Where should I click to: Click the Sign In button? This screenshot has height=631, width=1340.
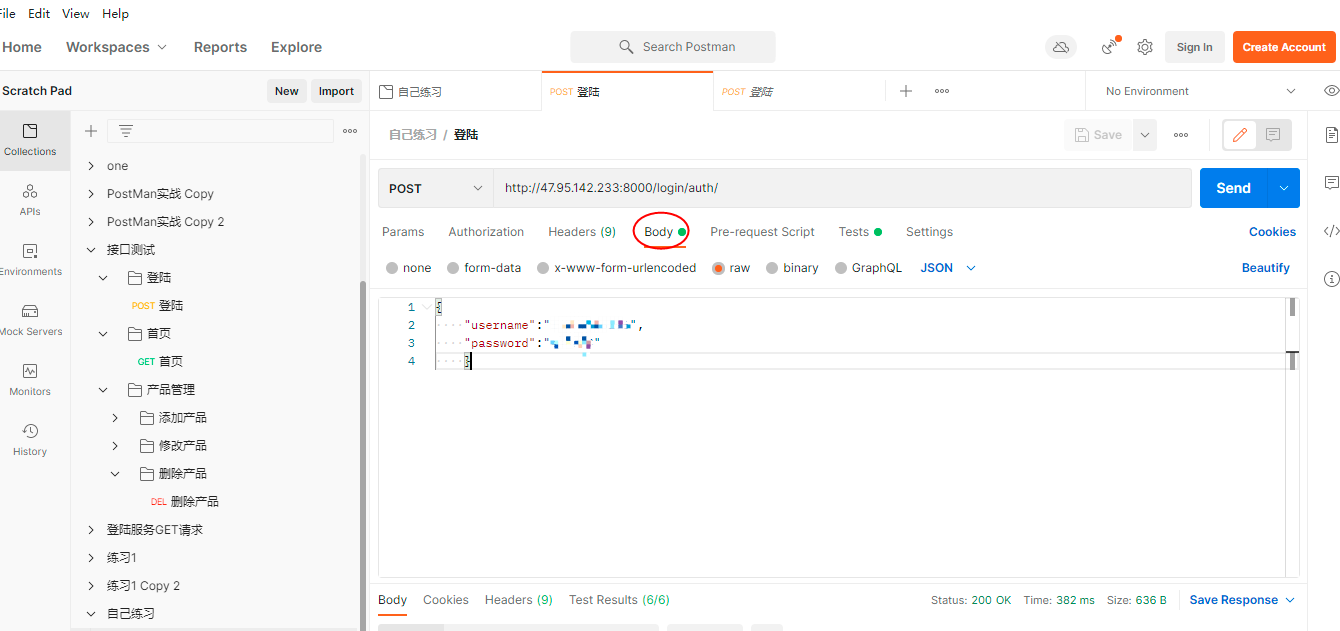[1194, 47]
